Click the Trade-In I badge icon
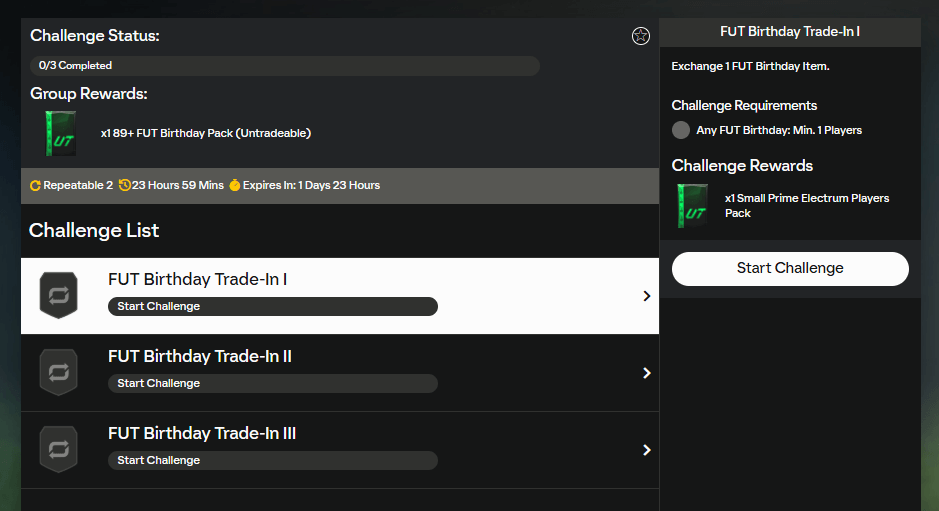The image size is (939, 511). click(58, 295)
